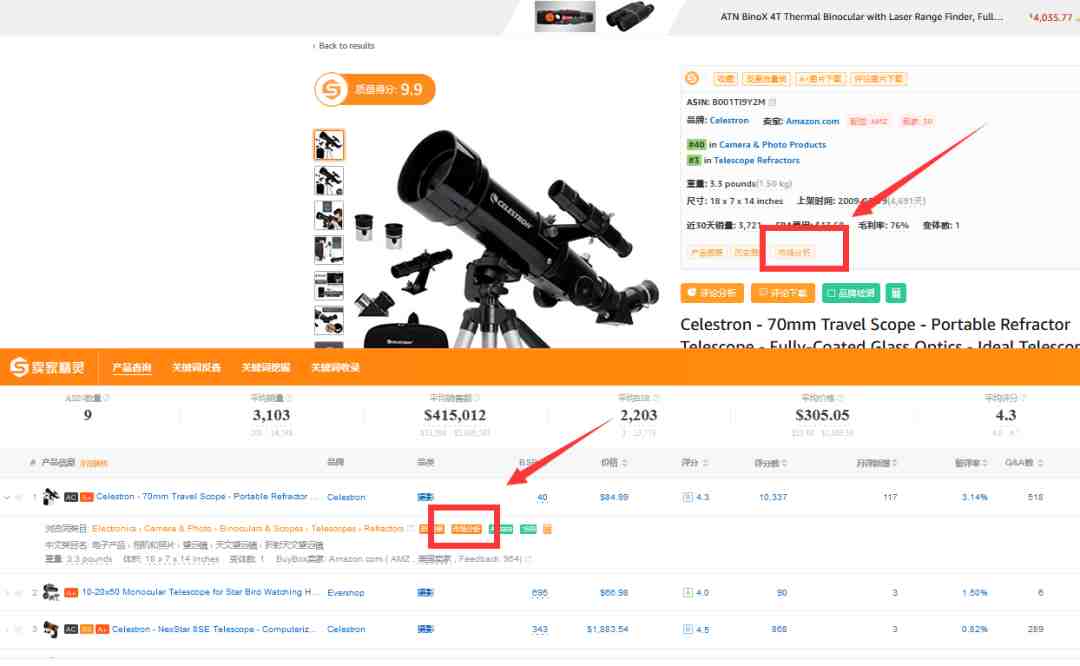Image resolution: width=1080 pixels, height=666 pixels.
Task: Open the Camera & Photo Products ranking link
Action: click(x=772, y=145)
